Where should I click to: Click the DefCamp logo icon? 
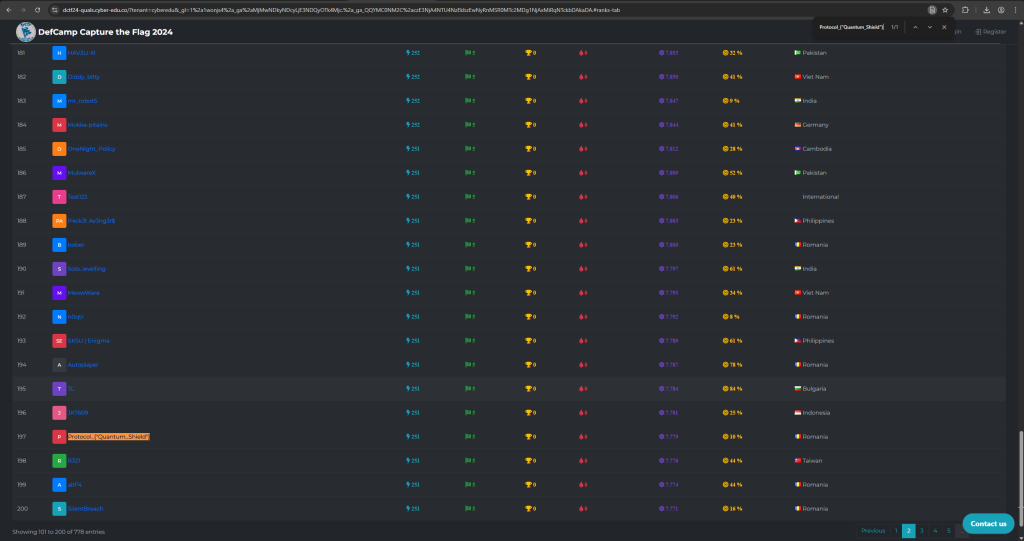(25, 31)
